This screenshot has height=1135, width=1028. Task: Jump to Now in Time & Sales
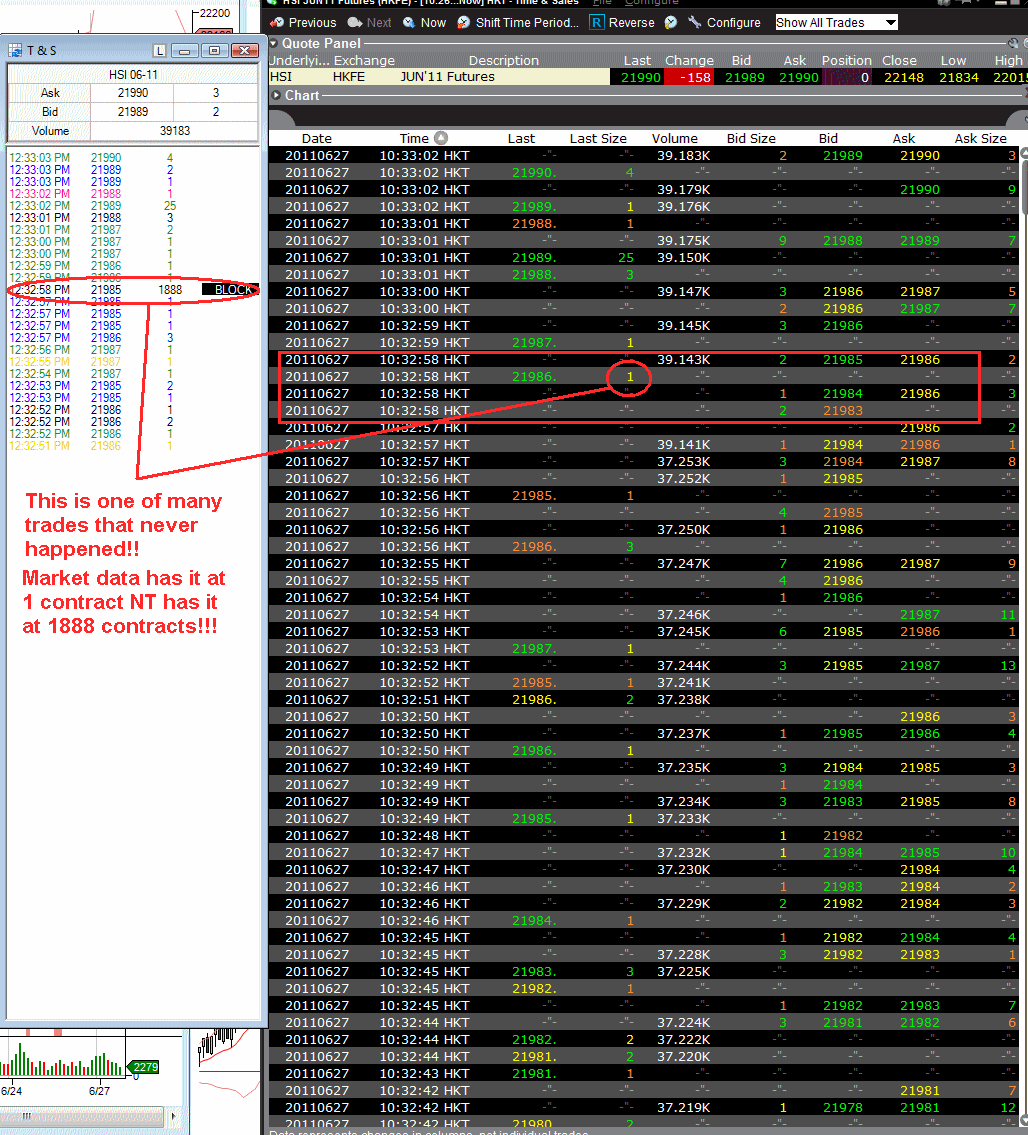[424, 22]
